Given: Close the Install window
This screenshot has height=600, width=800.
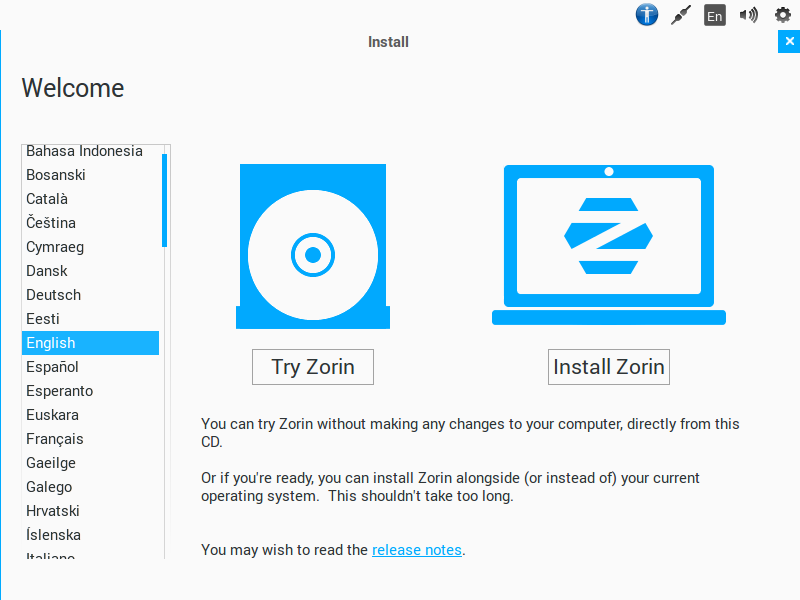Looking at the screenshot, I should 789,42.
